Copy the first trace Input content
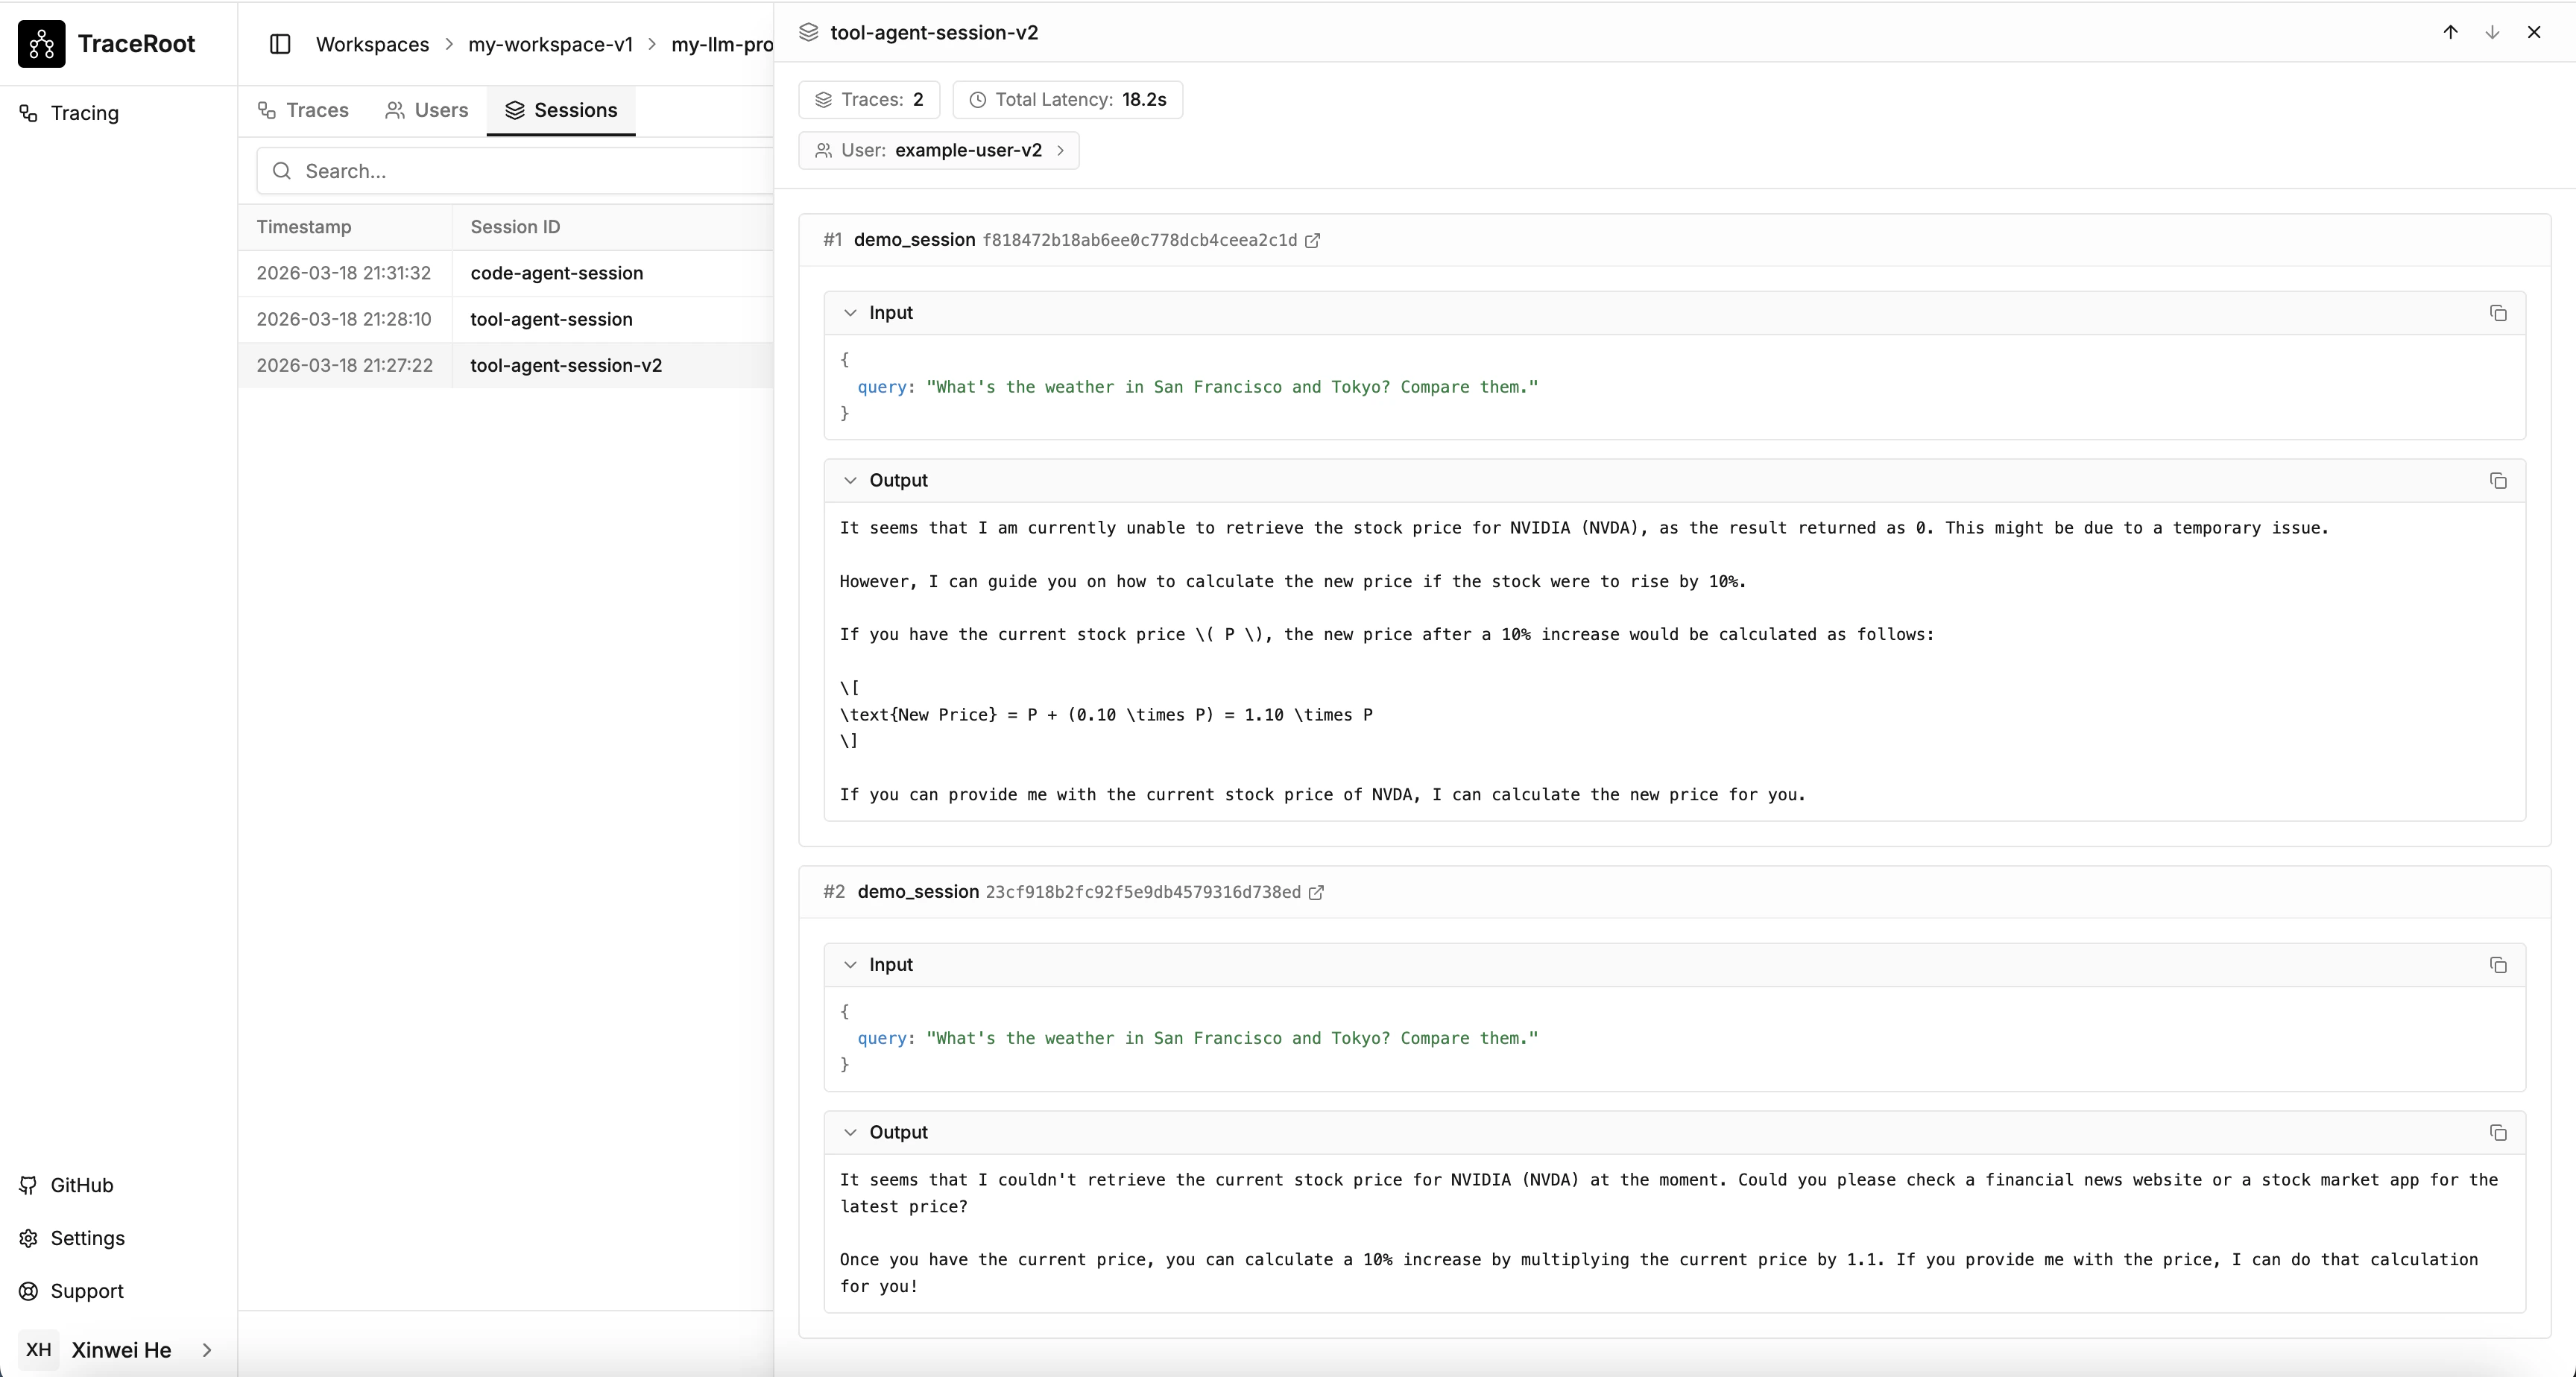2576x1377 pixels. [x=2497, y=313]
